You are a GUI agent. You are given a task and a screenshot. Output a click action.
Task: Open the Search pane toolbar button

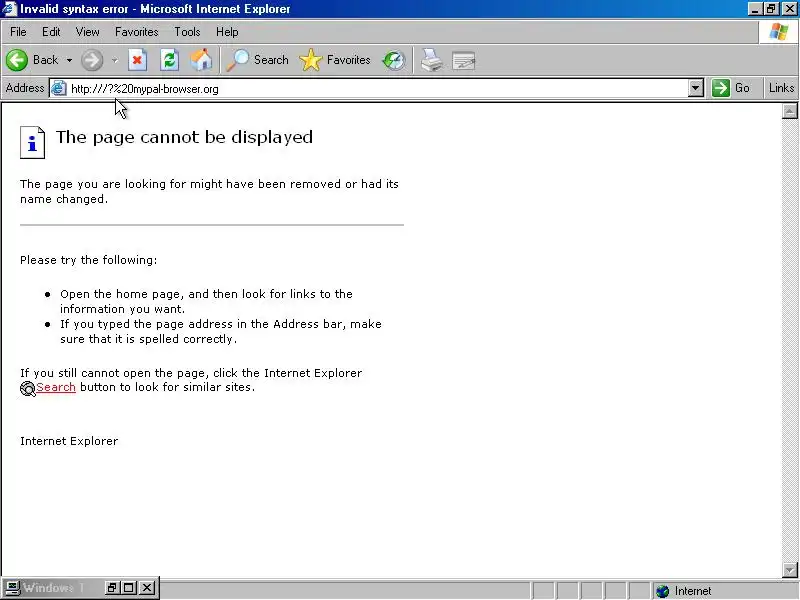(x=258, y=60)
